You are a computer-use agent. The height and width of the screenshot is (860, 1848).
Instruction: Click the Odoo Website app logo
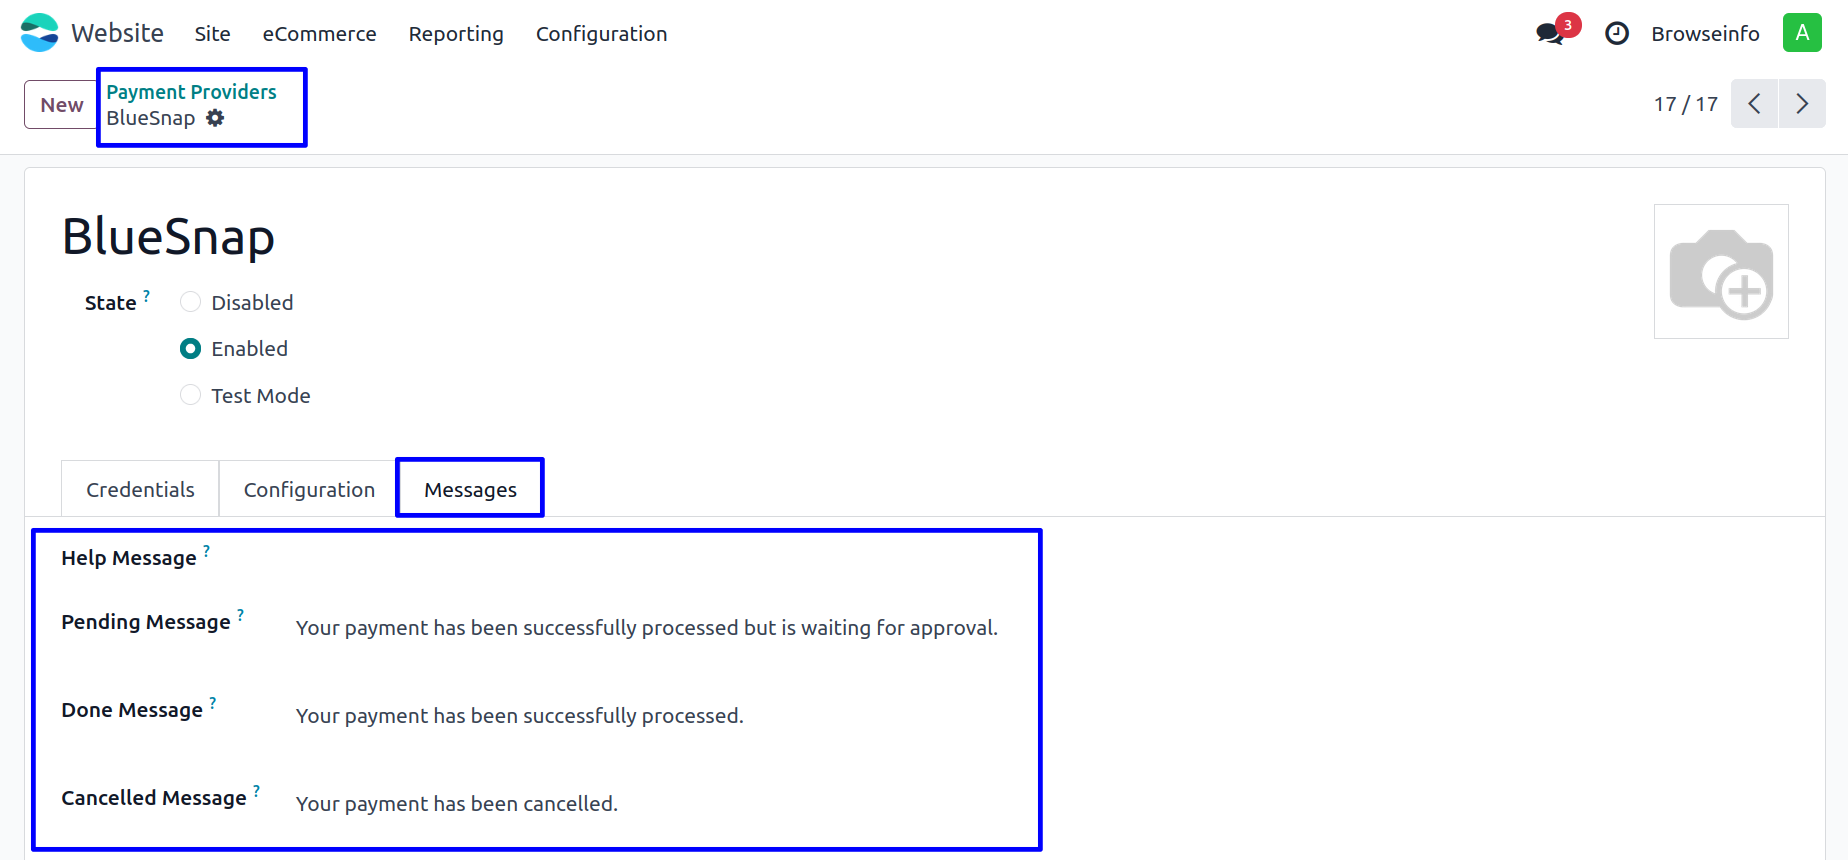coord(40,33)
